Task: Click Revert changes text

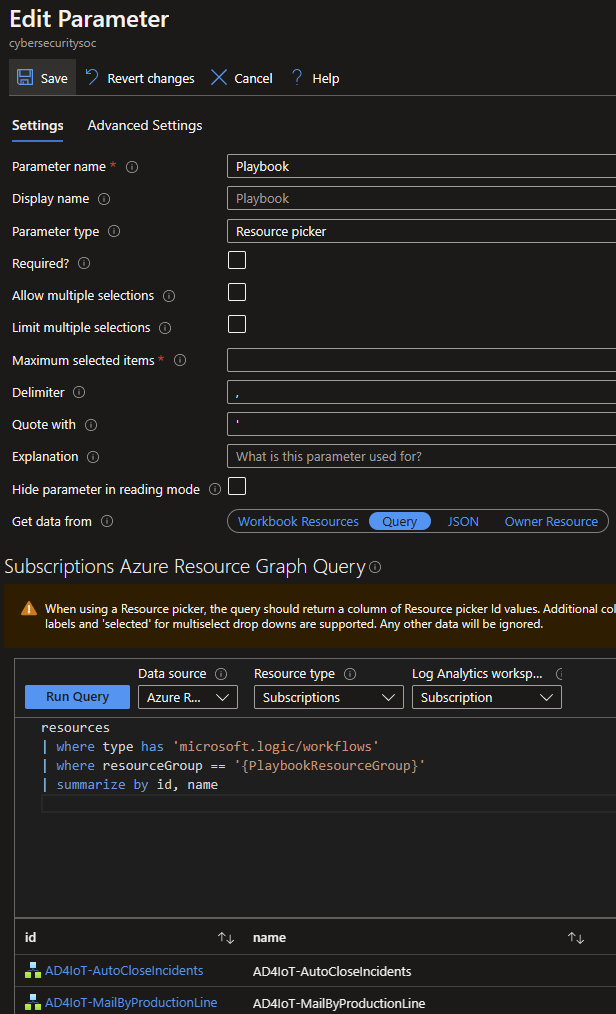Action: (151, 78)
